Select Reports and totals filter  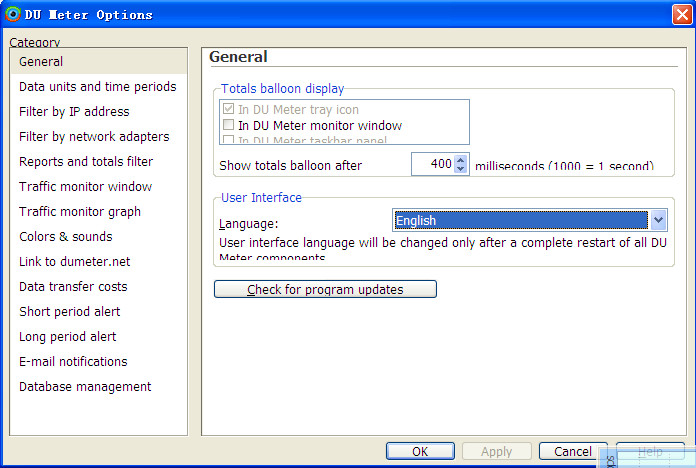(x=99, y=162)
